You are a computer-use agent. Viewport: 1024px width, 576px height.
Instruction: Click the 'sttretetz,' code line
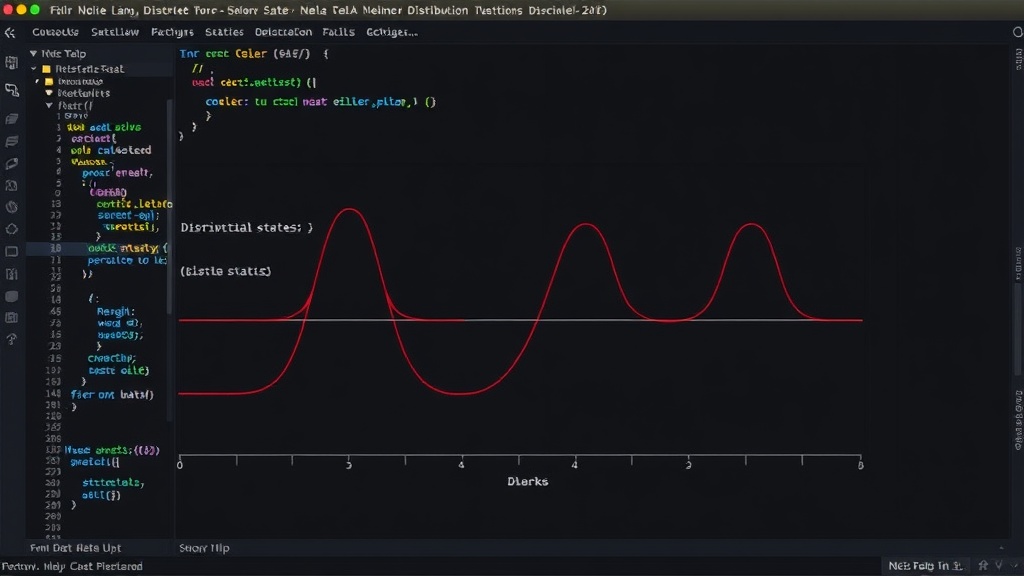click(x=114, y=483)
